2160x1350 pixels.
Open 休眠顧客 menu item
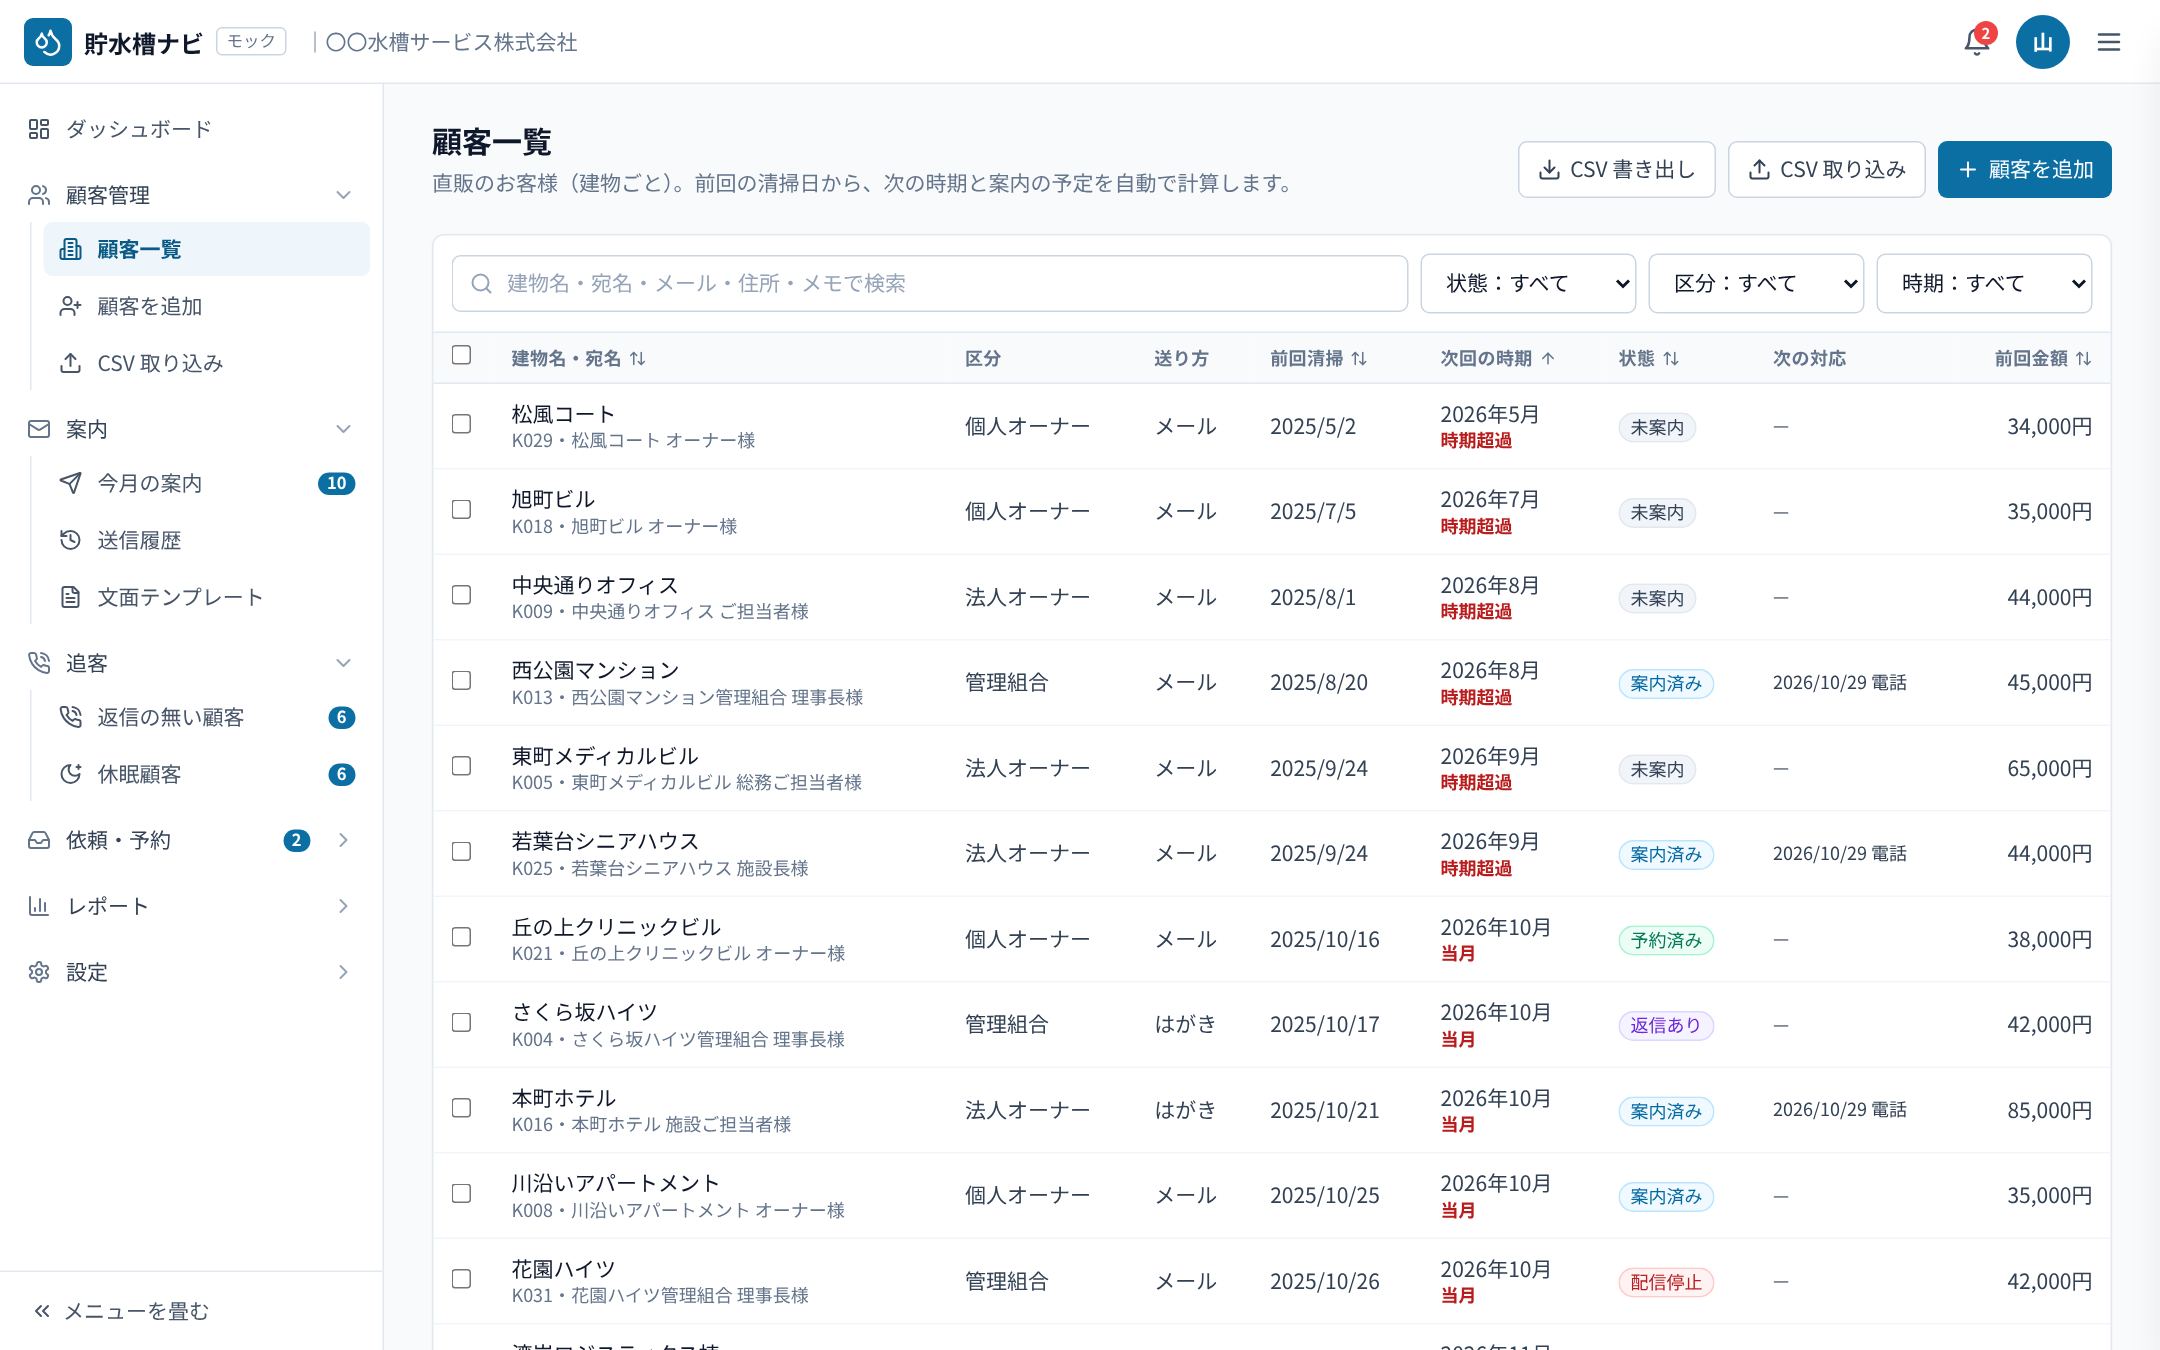pyautogui.click(x=206, y=774)
